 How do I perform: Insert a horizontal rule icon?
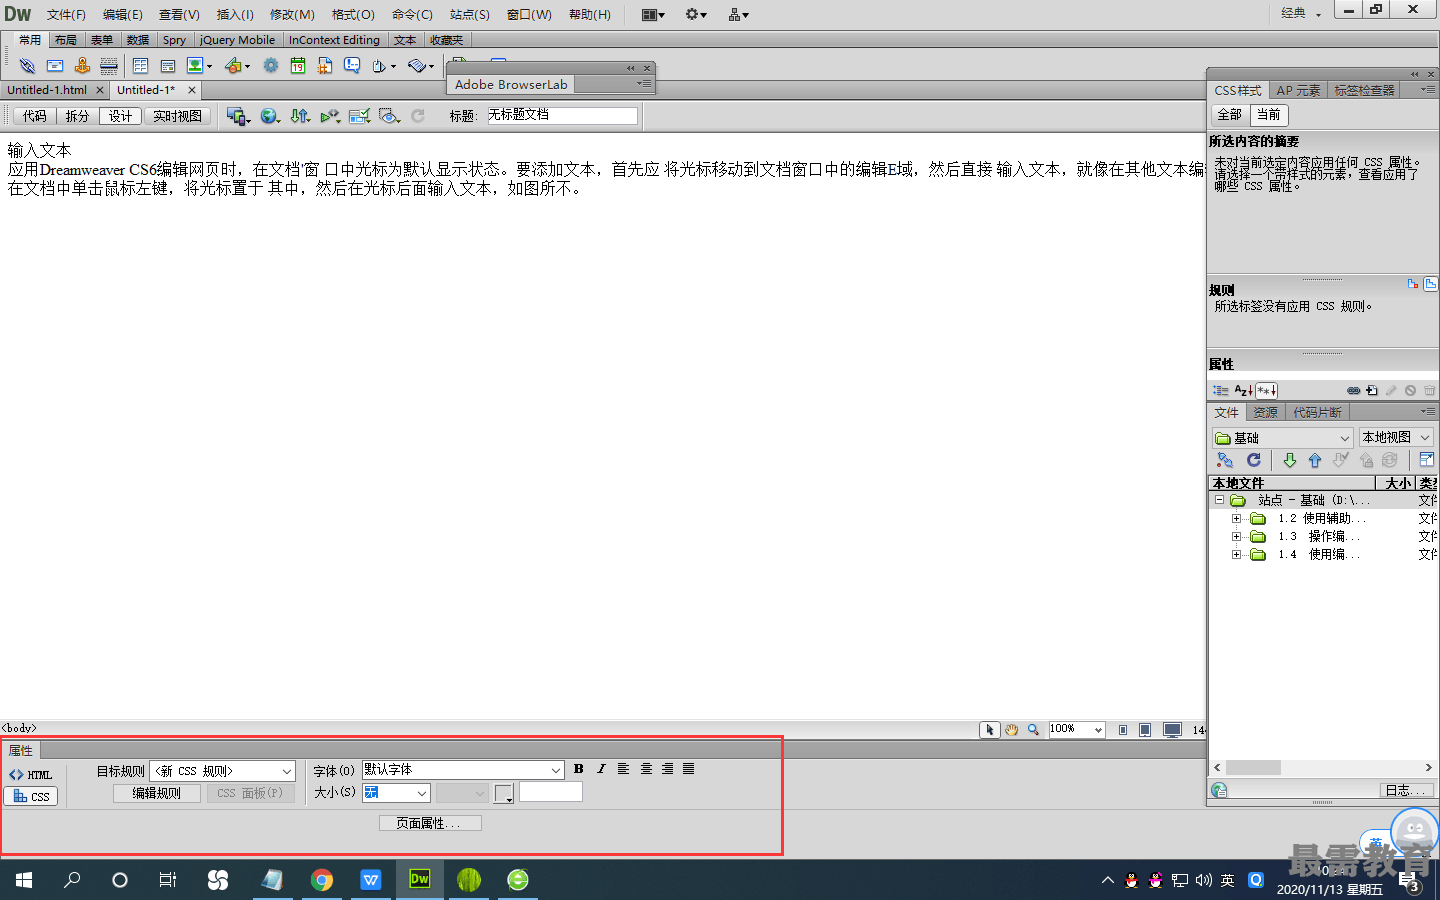109,66
